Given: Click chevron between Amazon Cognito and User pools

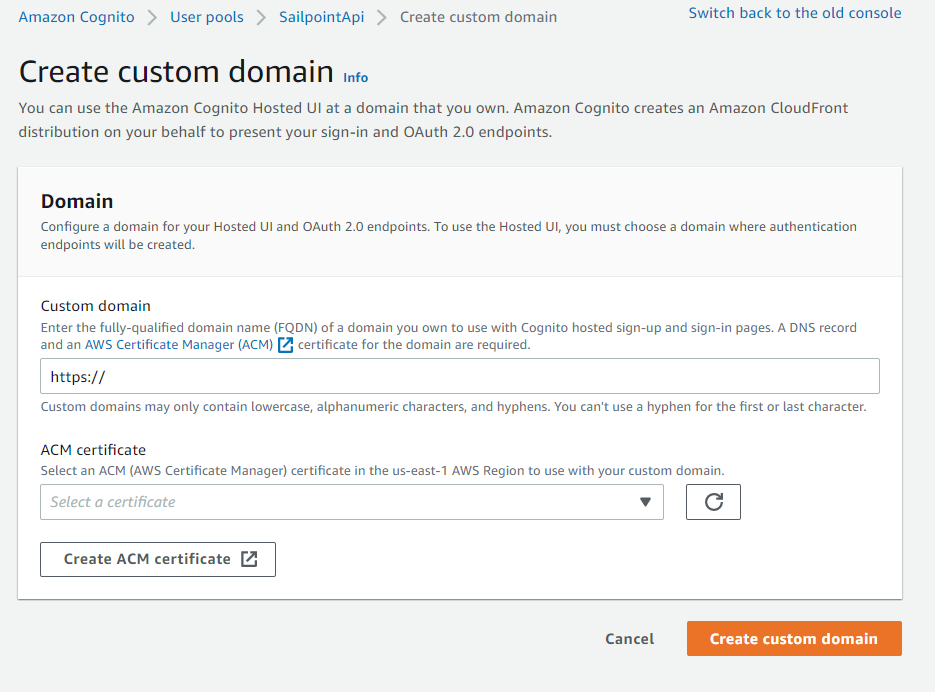Looking at the screenshot, I should pos(153,17).
